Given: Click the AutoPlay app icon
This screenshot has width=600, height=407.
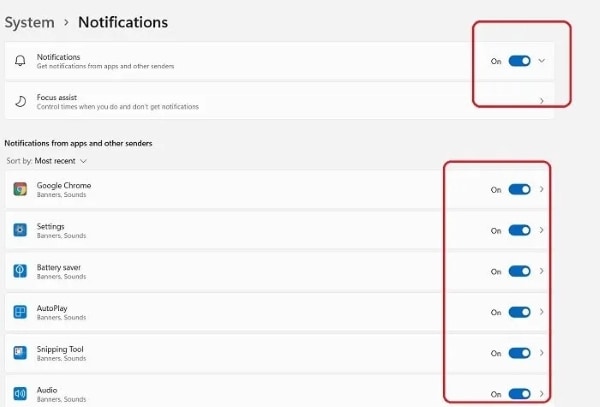Looking at the screenshot, I should click(20, 312).
